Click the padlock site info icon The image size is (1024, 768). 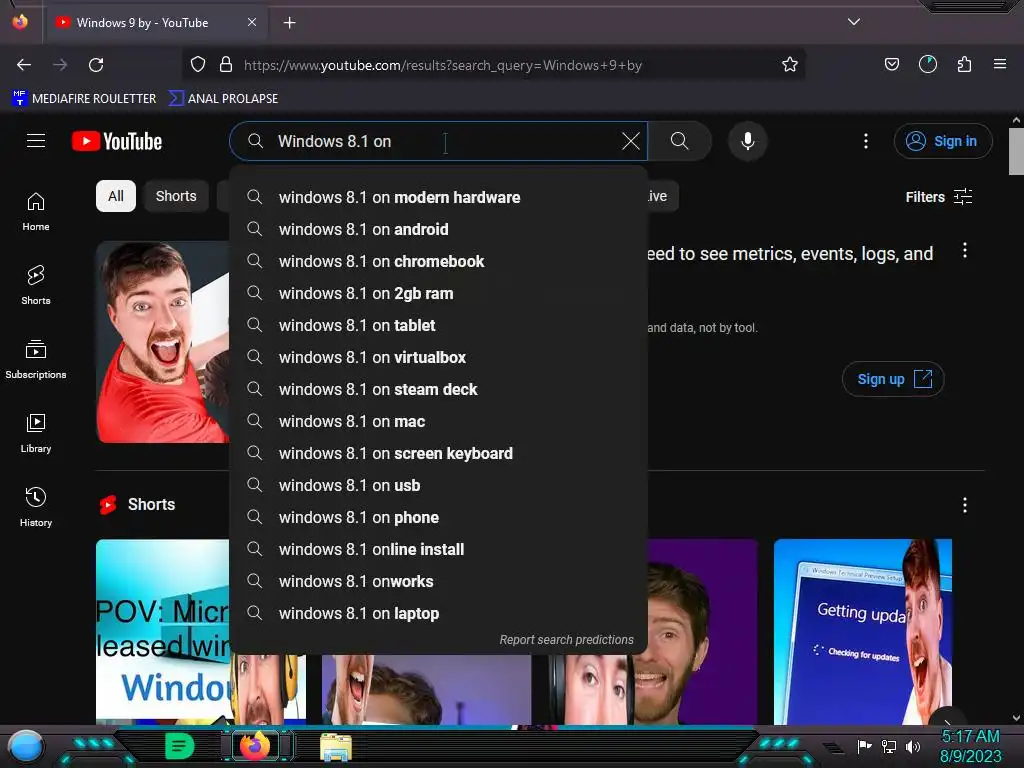[x=226, y=64]
